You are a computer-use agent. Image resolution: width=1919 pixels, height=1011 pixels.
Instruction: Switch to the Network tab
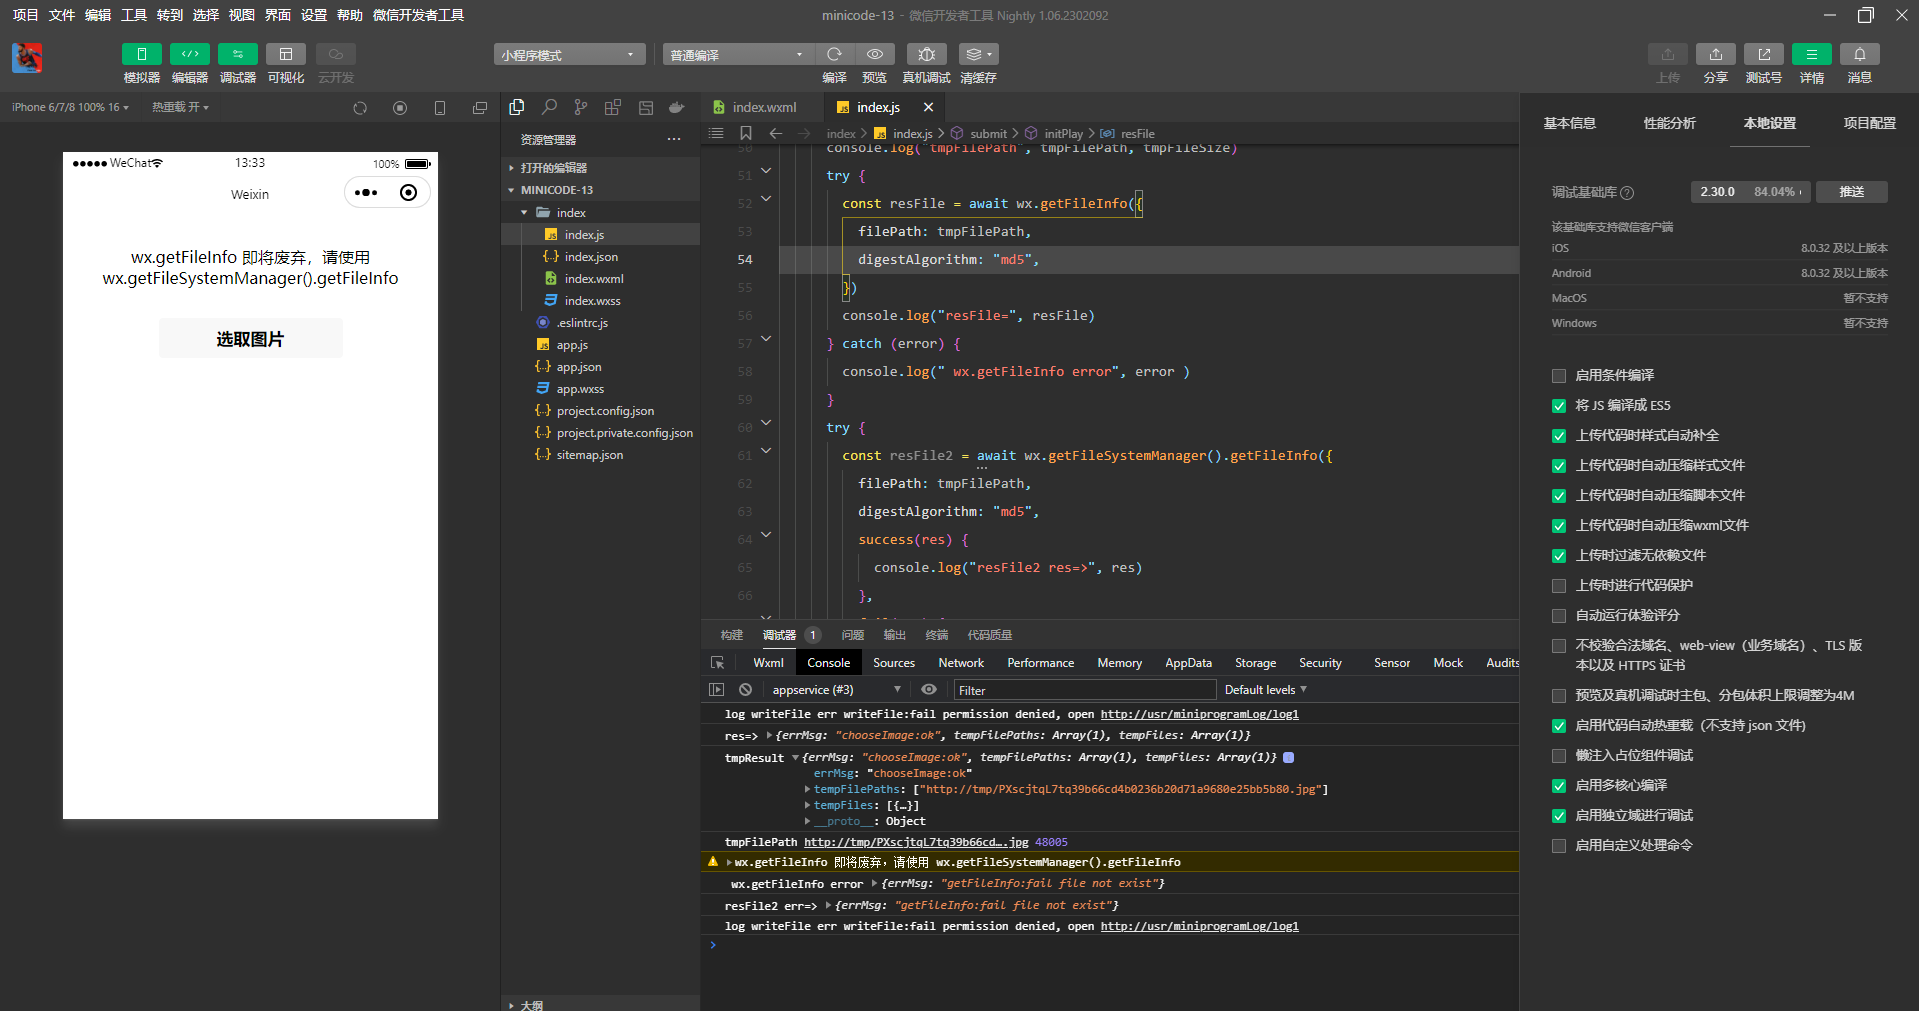(x=960, y=663)
